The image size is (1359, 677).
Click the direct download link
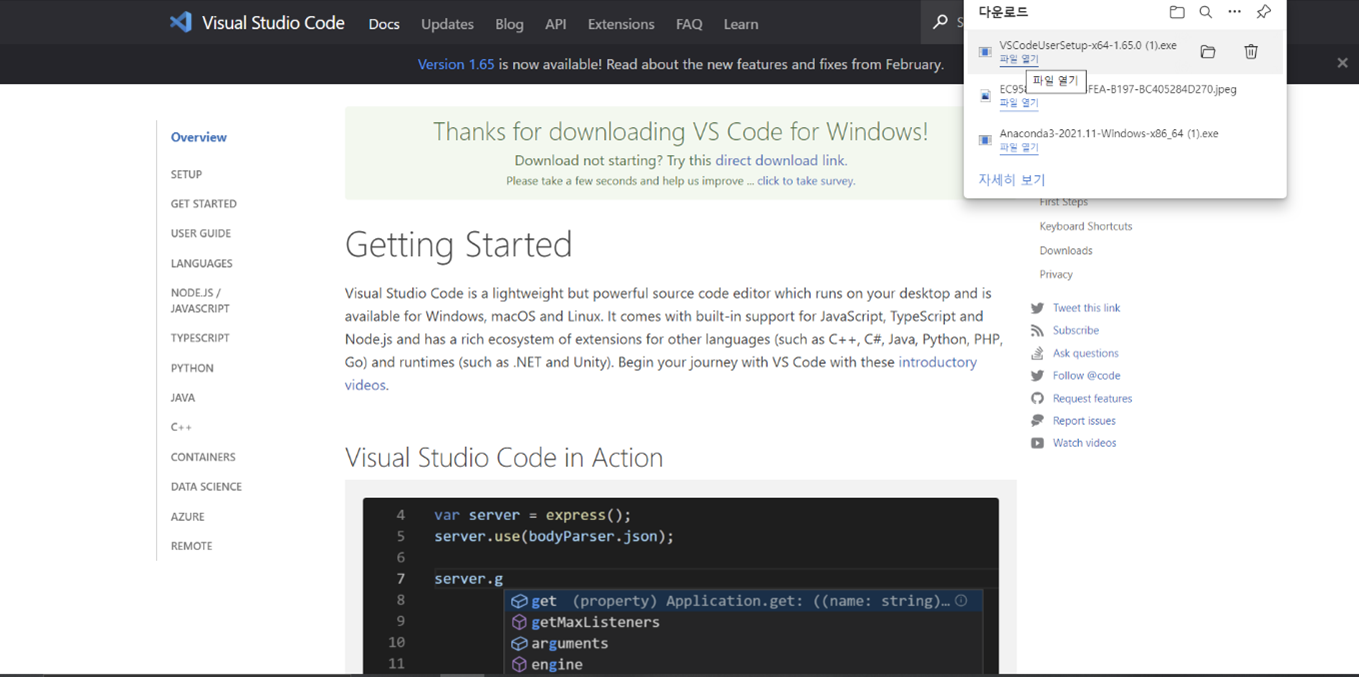pyautogui.click(x=780, y=160)
